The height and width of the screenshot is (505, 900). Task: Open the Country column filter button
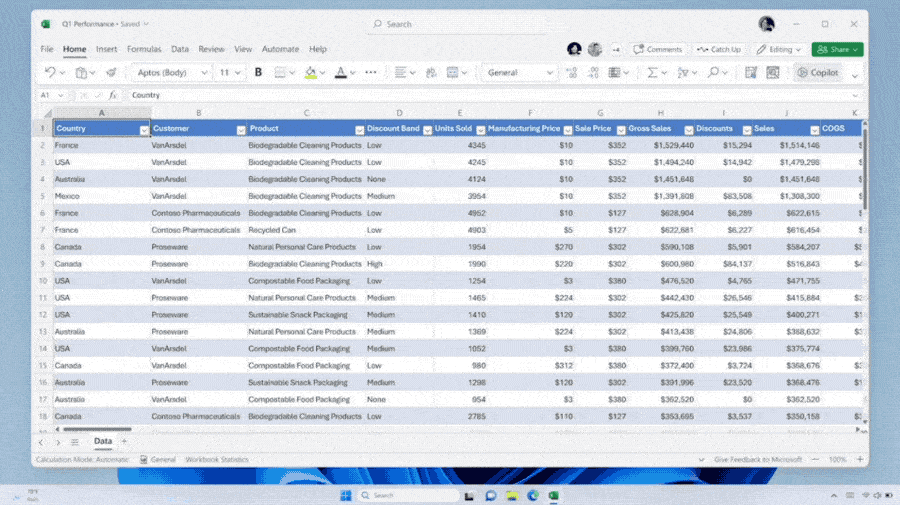(x=144, y=129)
